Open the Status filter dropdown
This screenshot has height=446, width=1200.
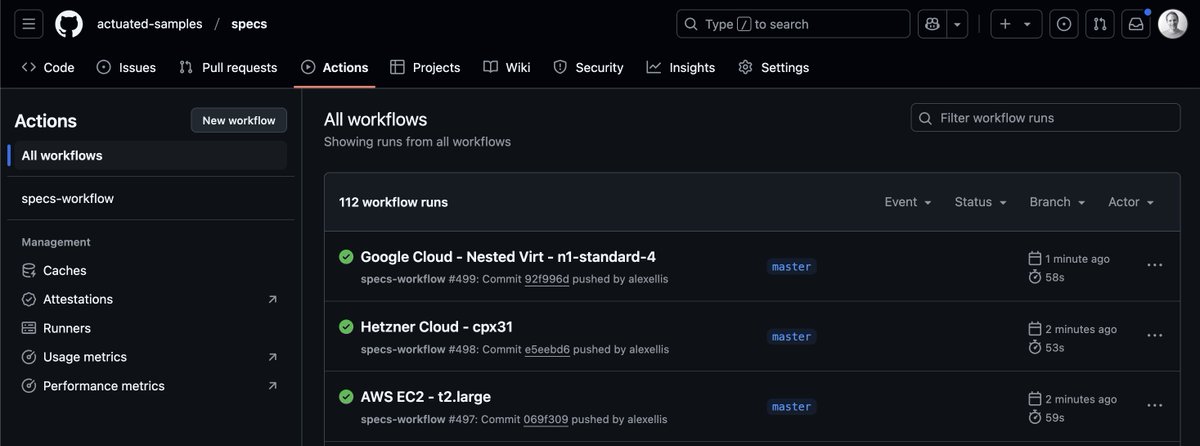click(x=980, y=202)
